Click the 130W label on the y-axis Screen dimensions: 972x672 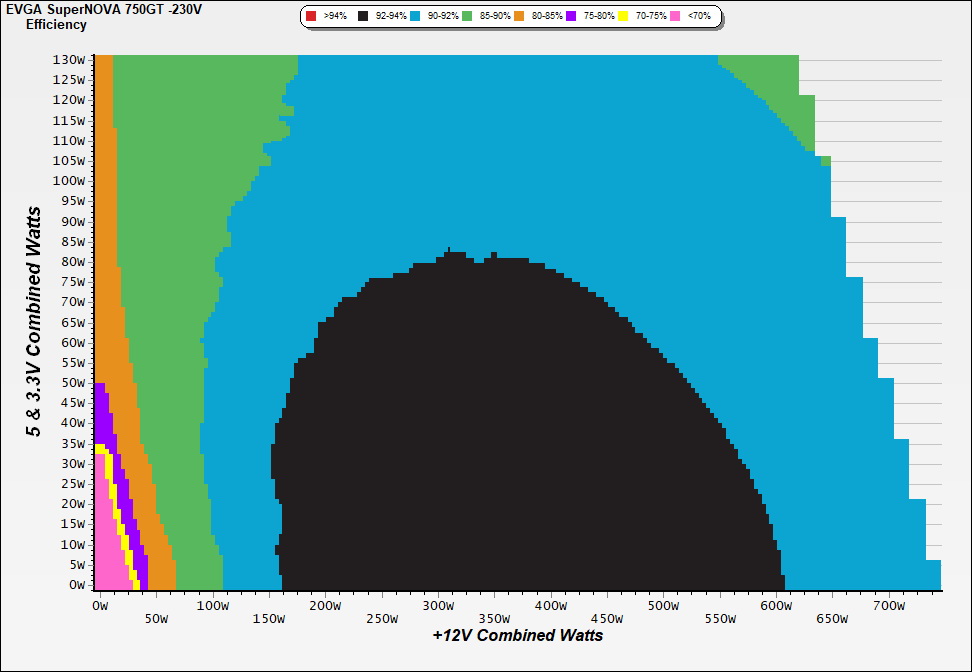pyautogui.click(x=69, y=59)
